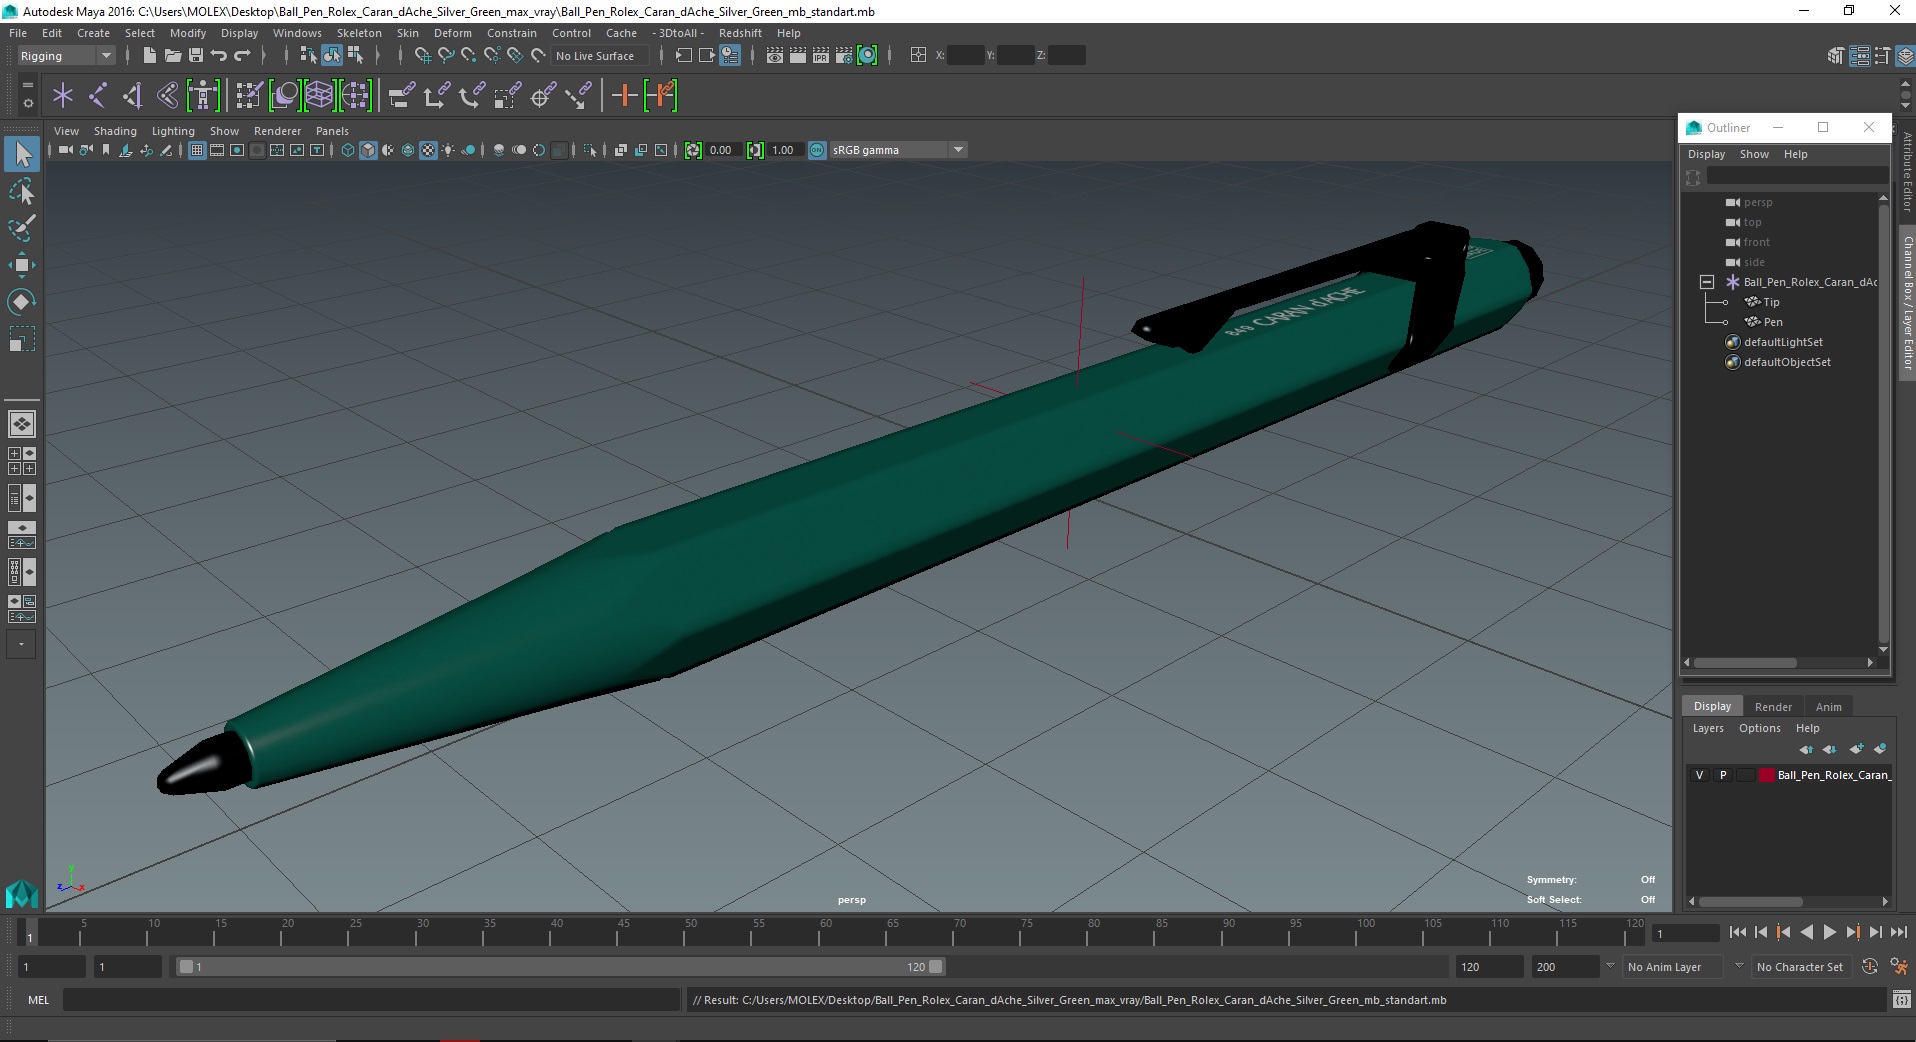The height and width of the screenshot is (1042, 1916).
Task: Click the red color swatch of layer
Action: 1767,775
